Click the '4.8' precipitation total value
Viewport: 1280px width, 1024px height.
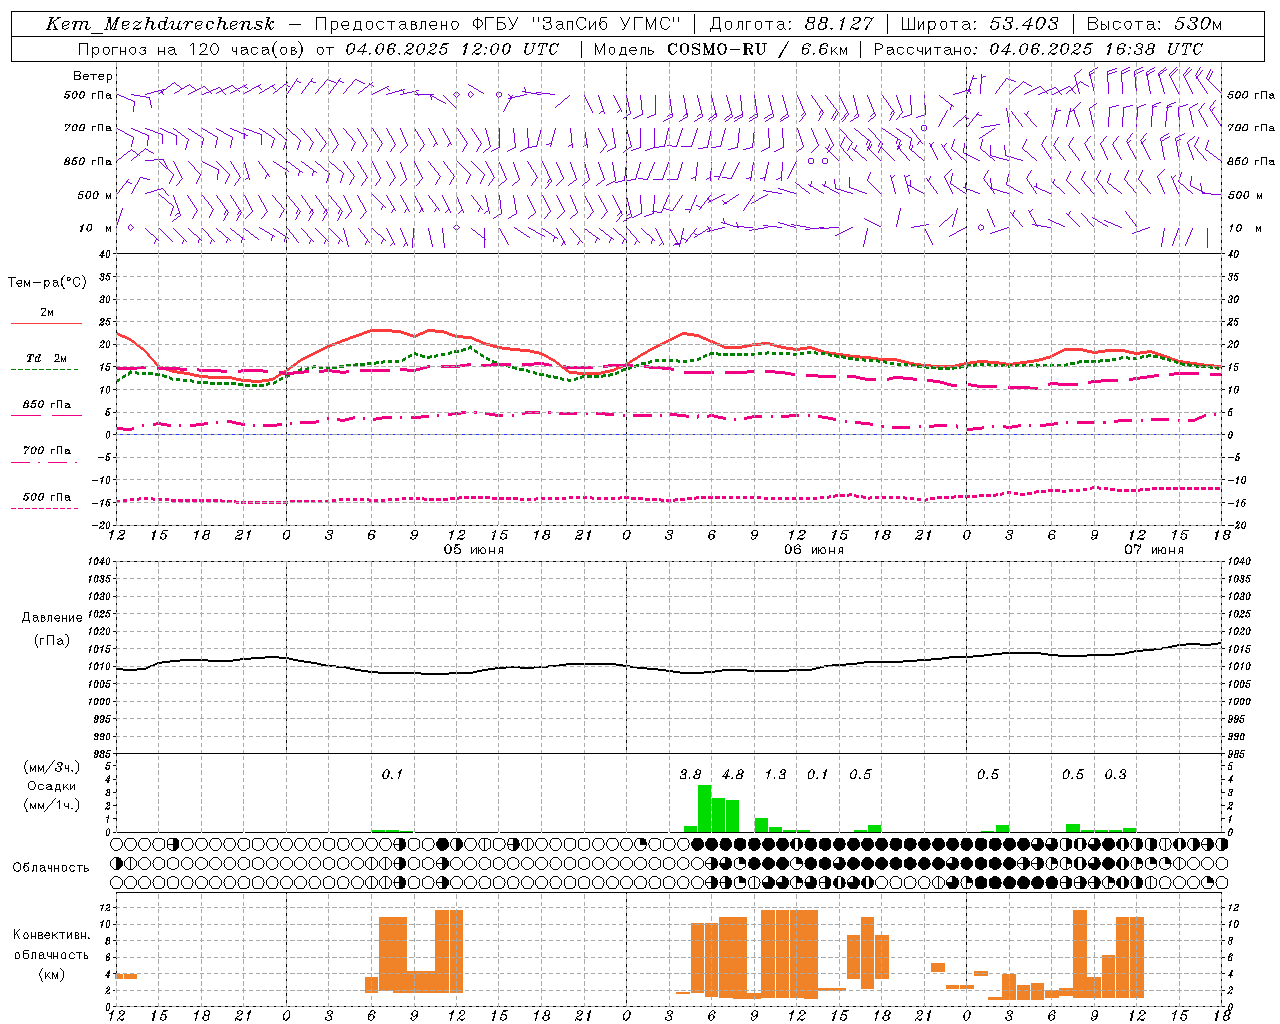tap(733, 774)
